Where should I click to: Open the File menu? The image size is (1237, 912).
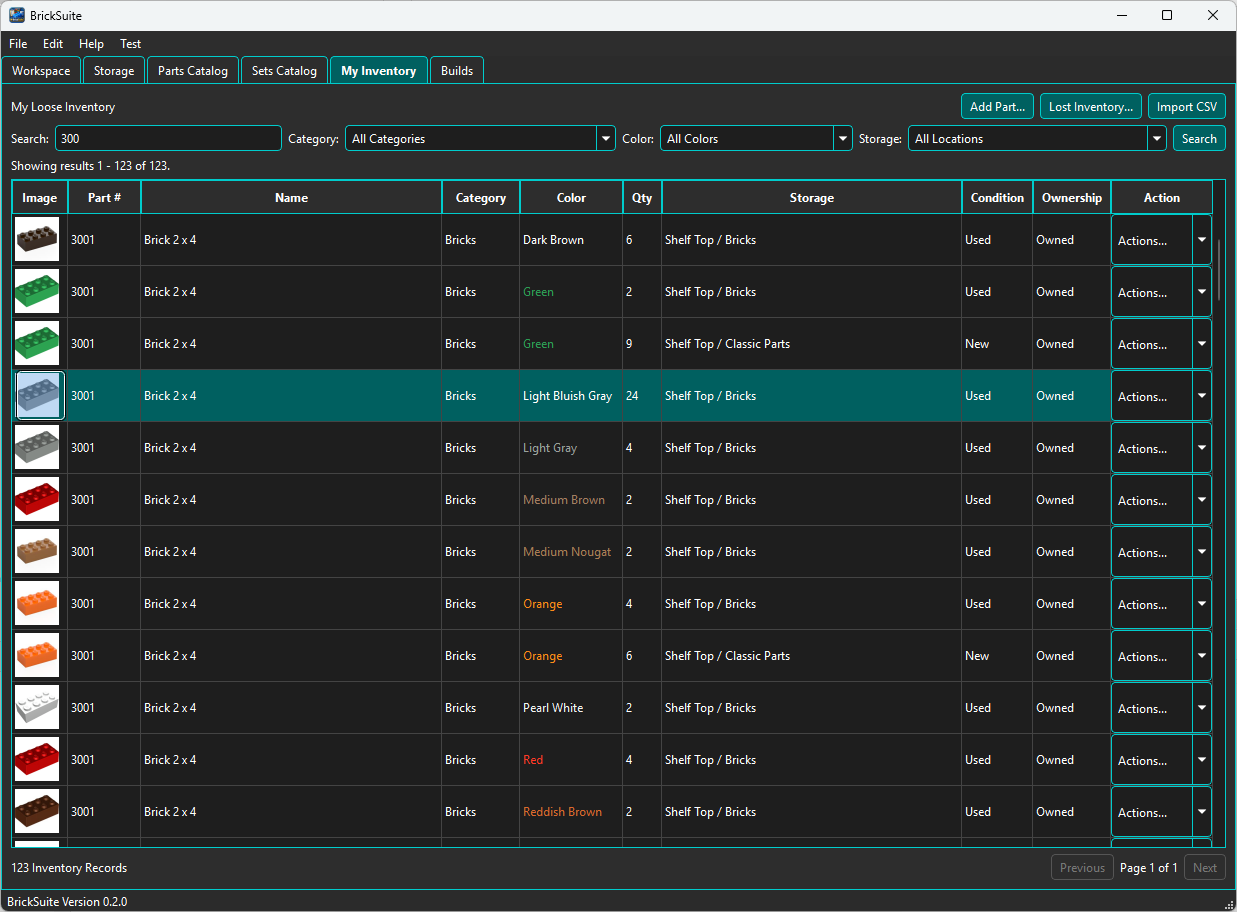[18, 44]
